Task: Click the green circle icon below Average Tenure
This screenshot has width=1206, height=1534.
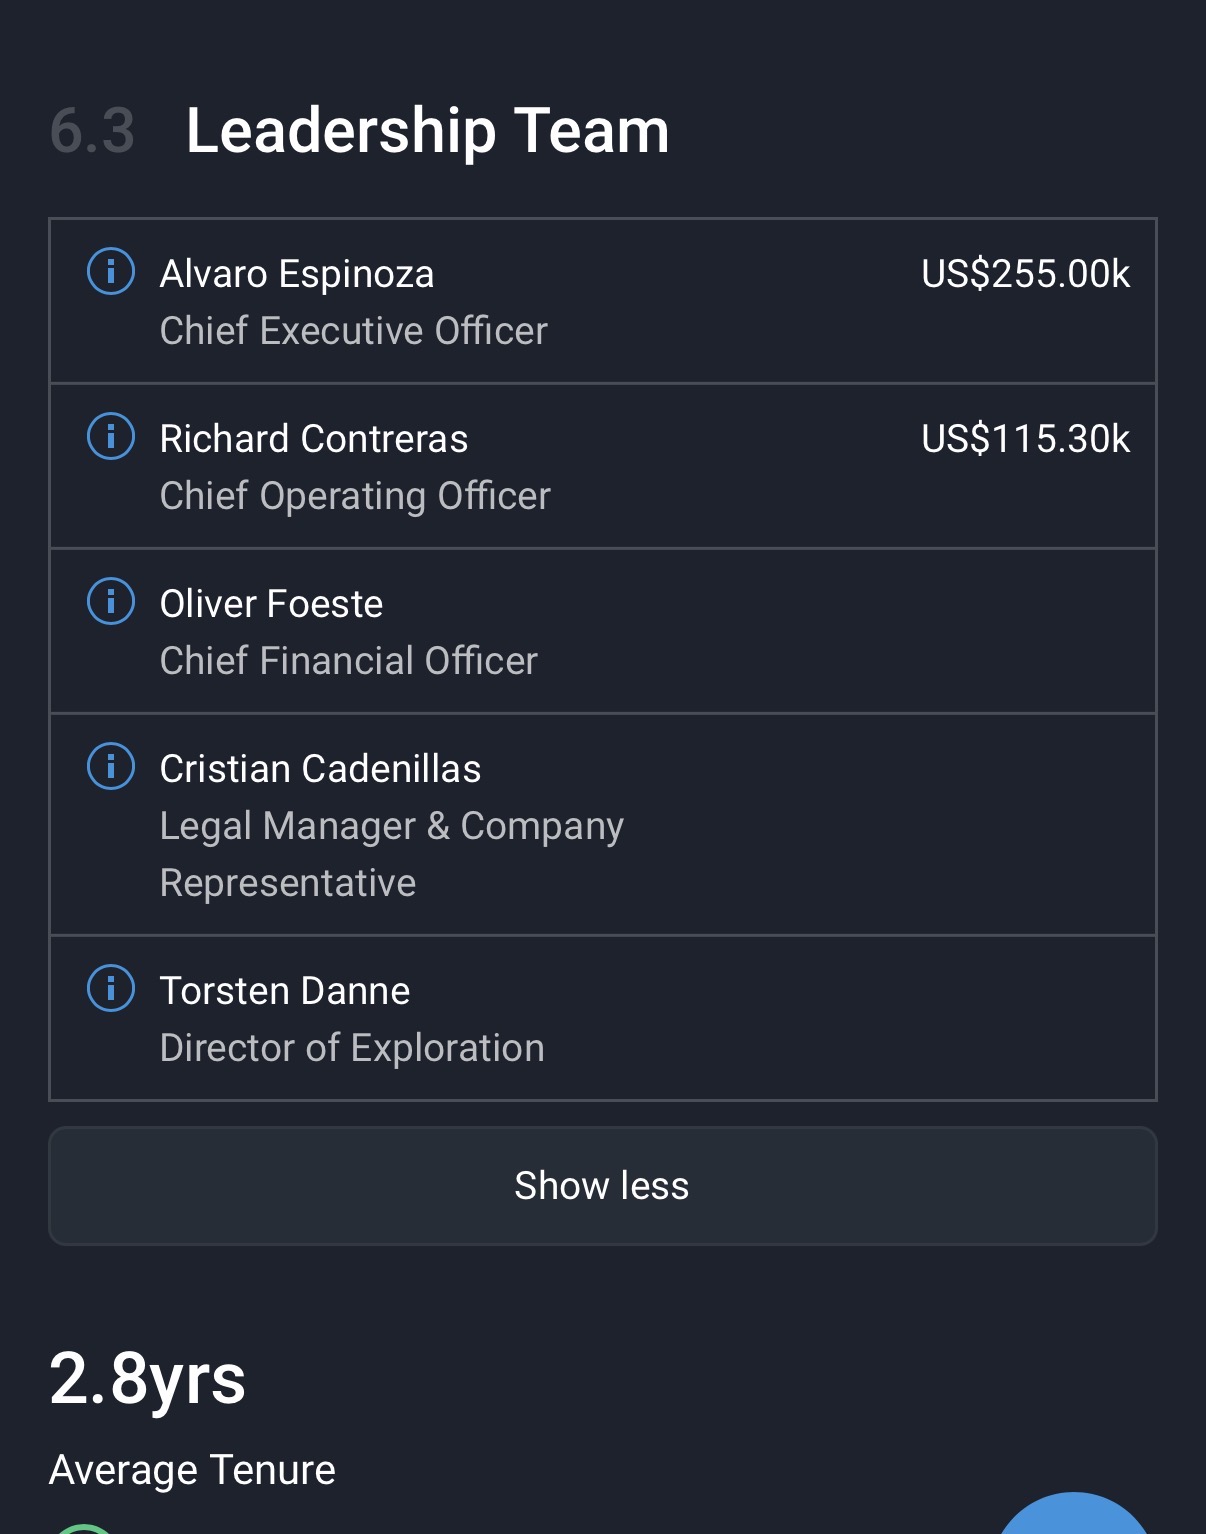Action: coord(85,1529)
